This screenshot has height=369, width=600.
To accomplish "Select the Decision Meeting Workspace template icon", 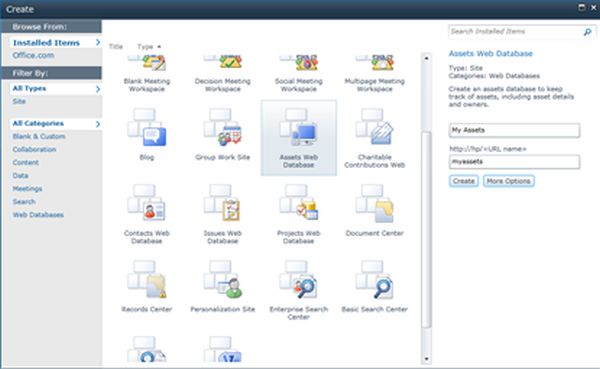I will (x=223, y=62).
